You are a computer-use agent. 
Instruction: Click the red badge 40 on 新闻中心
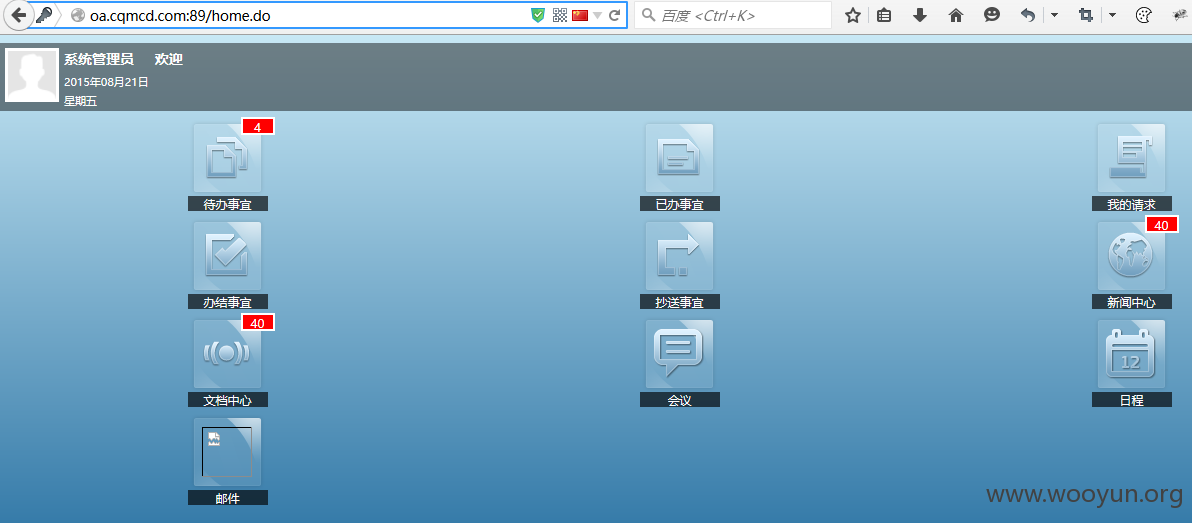1162,225
